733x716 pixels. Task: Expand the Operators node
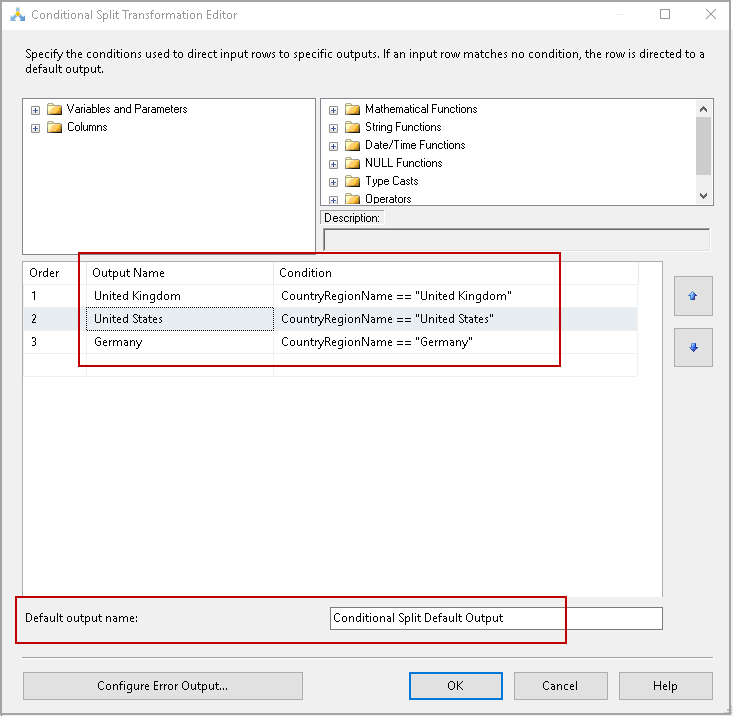click(x=333, y=200)
